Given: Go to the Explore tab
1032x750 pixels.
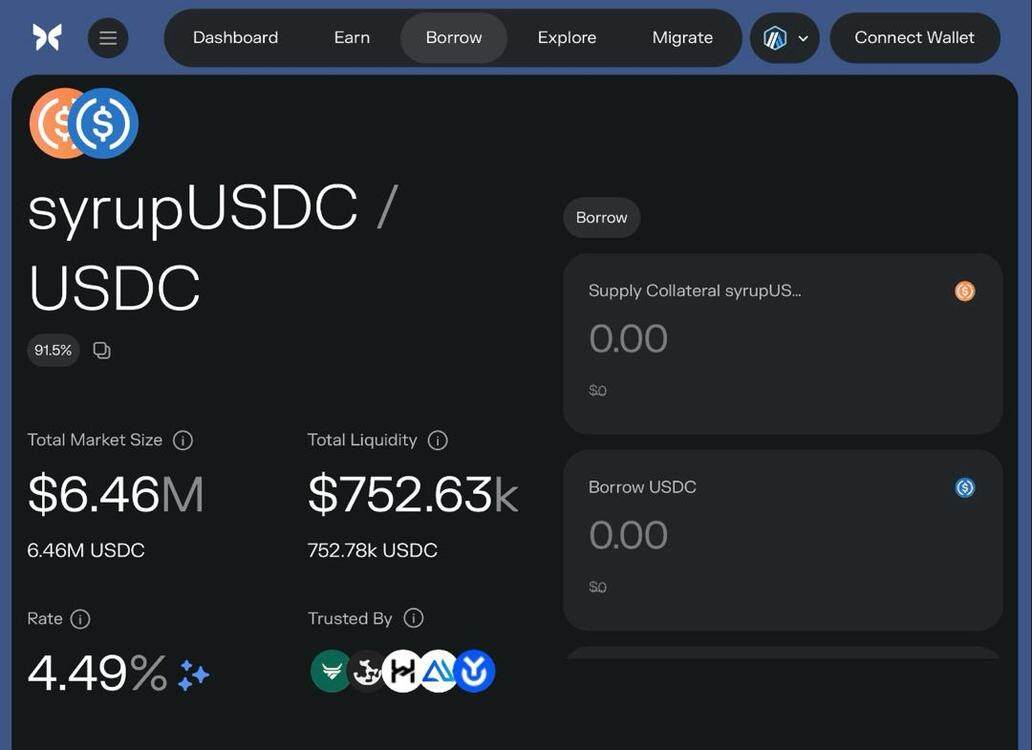Looking at the screenshot, I should point(567,38).
